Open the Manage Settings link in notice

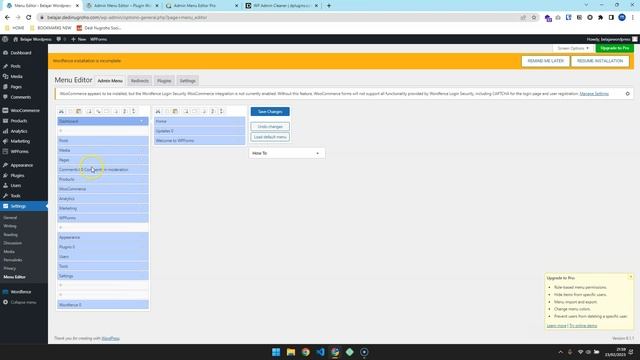coord(594,94)
